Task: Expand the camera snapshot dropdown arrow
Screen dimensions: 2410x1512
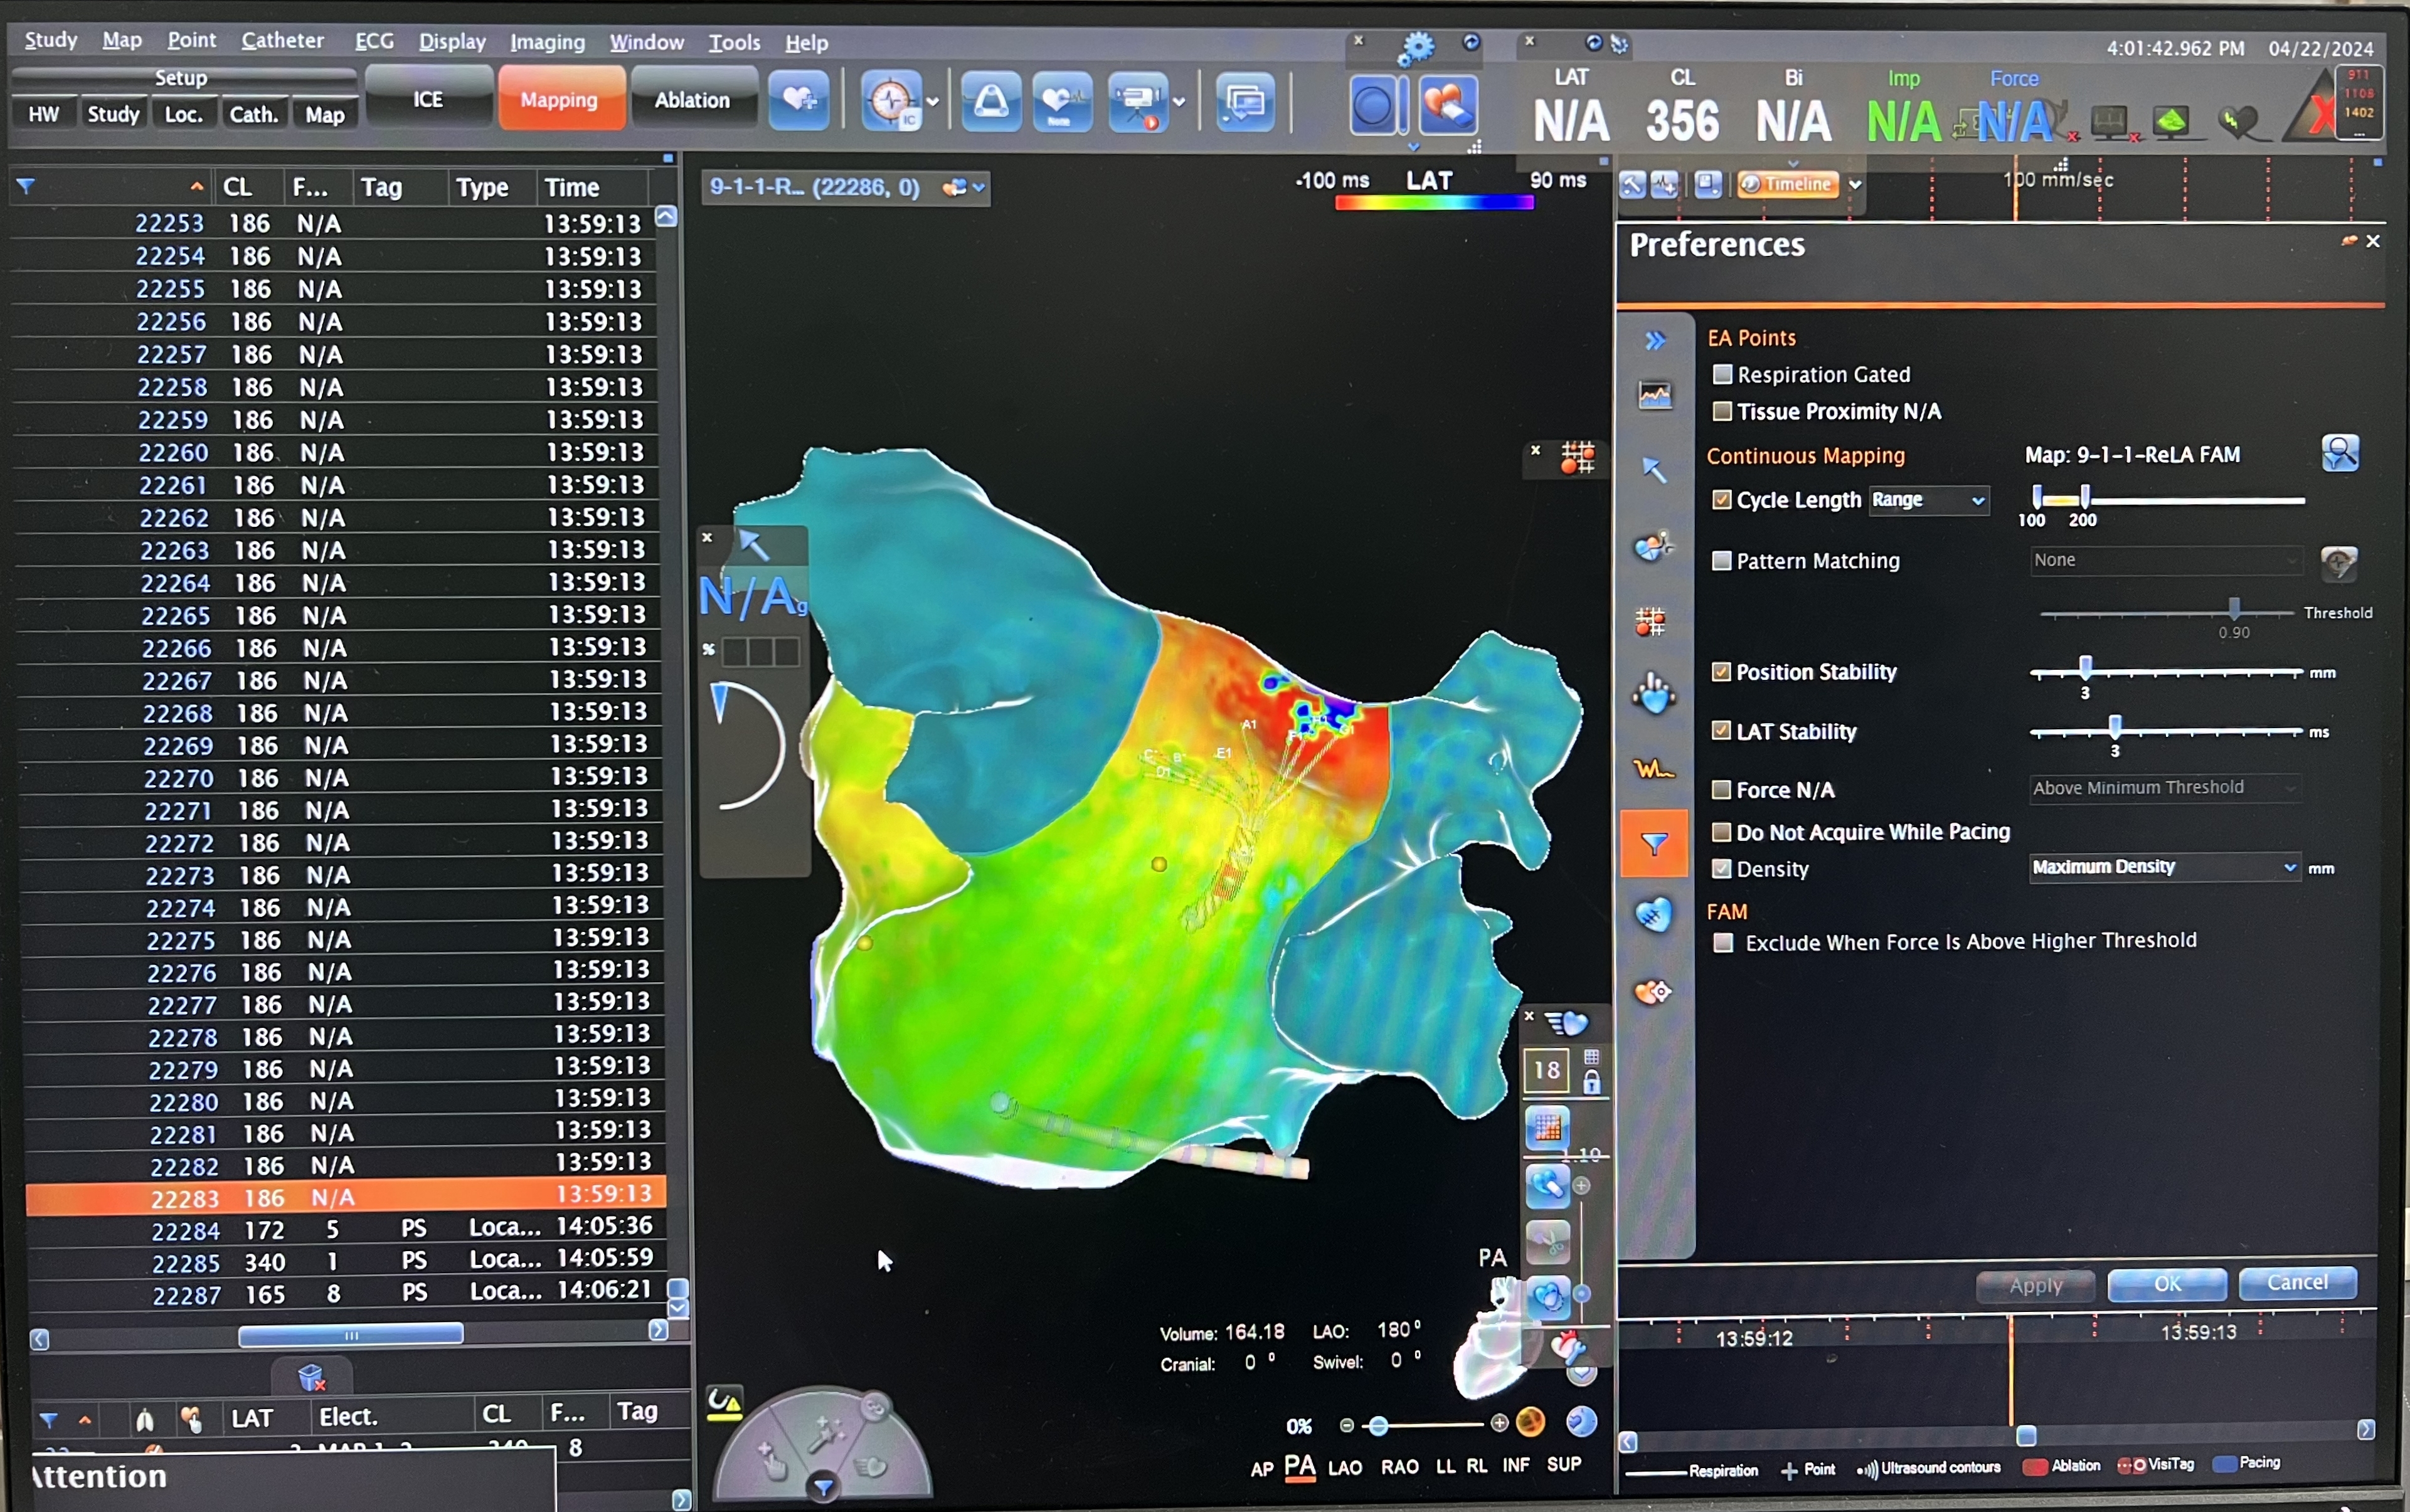Action: (1179, 101)
